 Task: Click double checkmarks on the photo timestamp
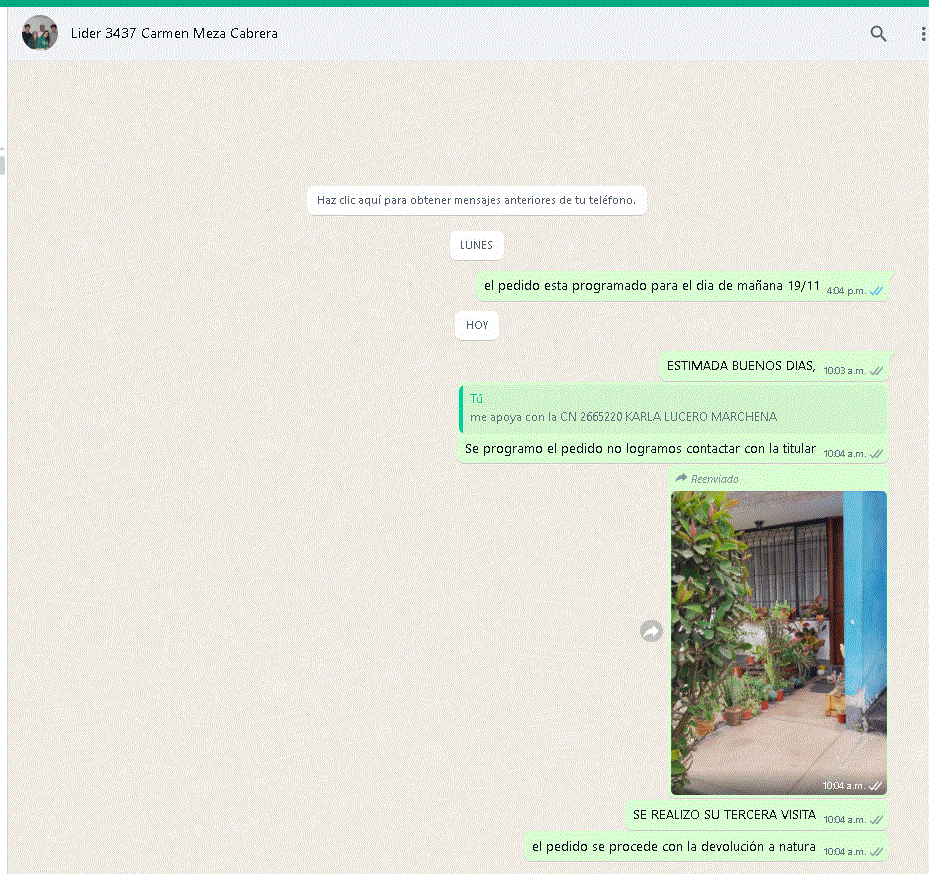875,786
